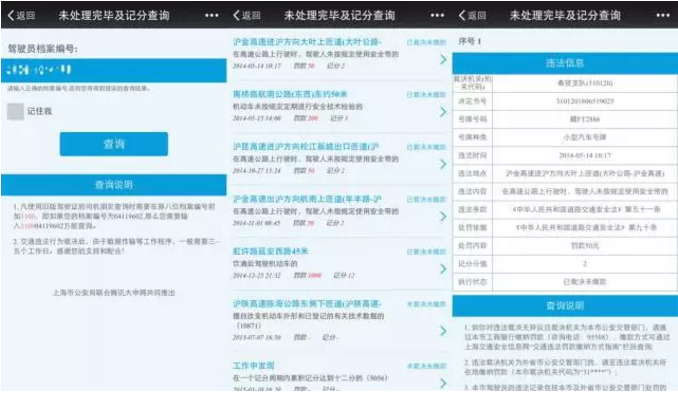Expand the 南桥路航南公路 record via its chevron
678x393 pixels.
[443, 112]
